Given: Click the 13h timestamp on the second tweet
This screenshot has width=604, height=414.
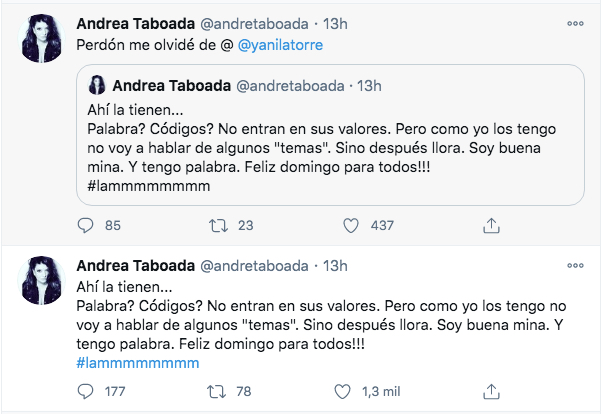Looking at the screenshot, I should [x=334, y=265].
